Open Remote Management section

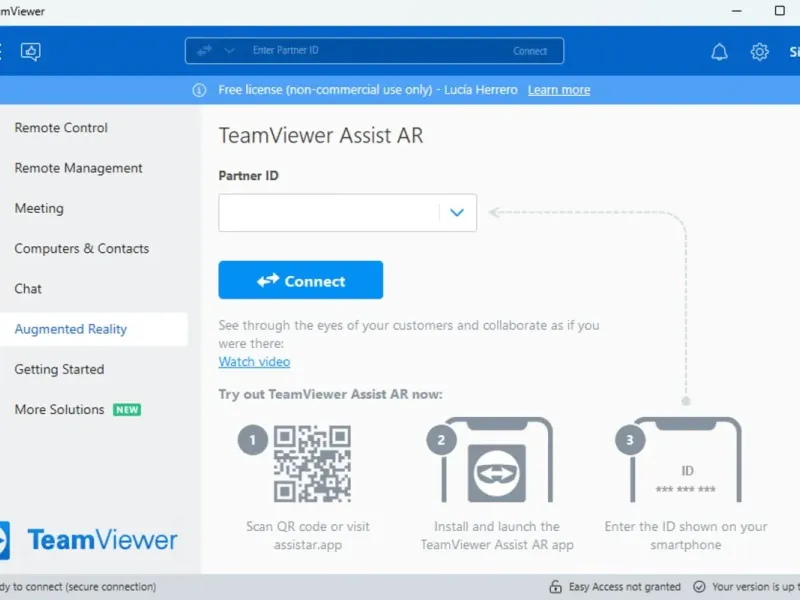click(x=78, y=168)
